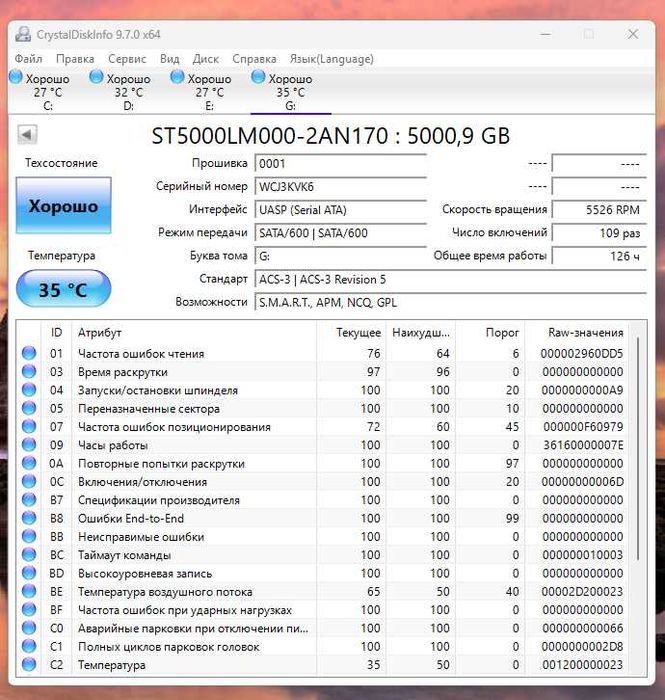Click status orb for attribute B7
This screenshot has width=665, height=700.
point(29,500)
